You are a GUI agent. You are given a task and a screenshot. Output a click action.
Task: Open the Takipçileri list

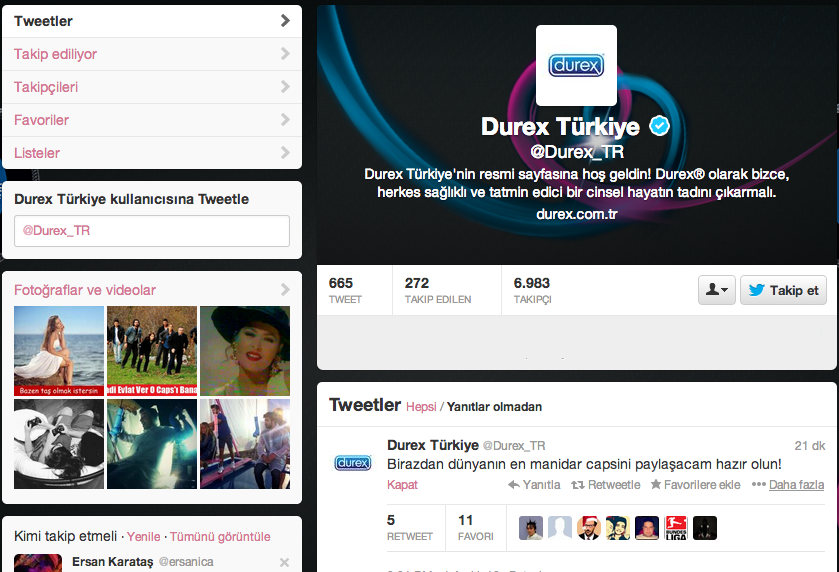tap(152, 87)
